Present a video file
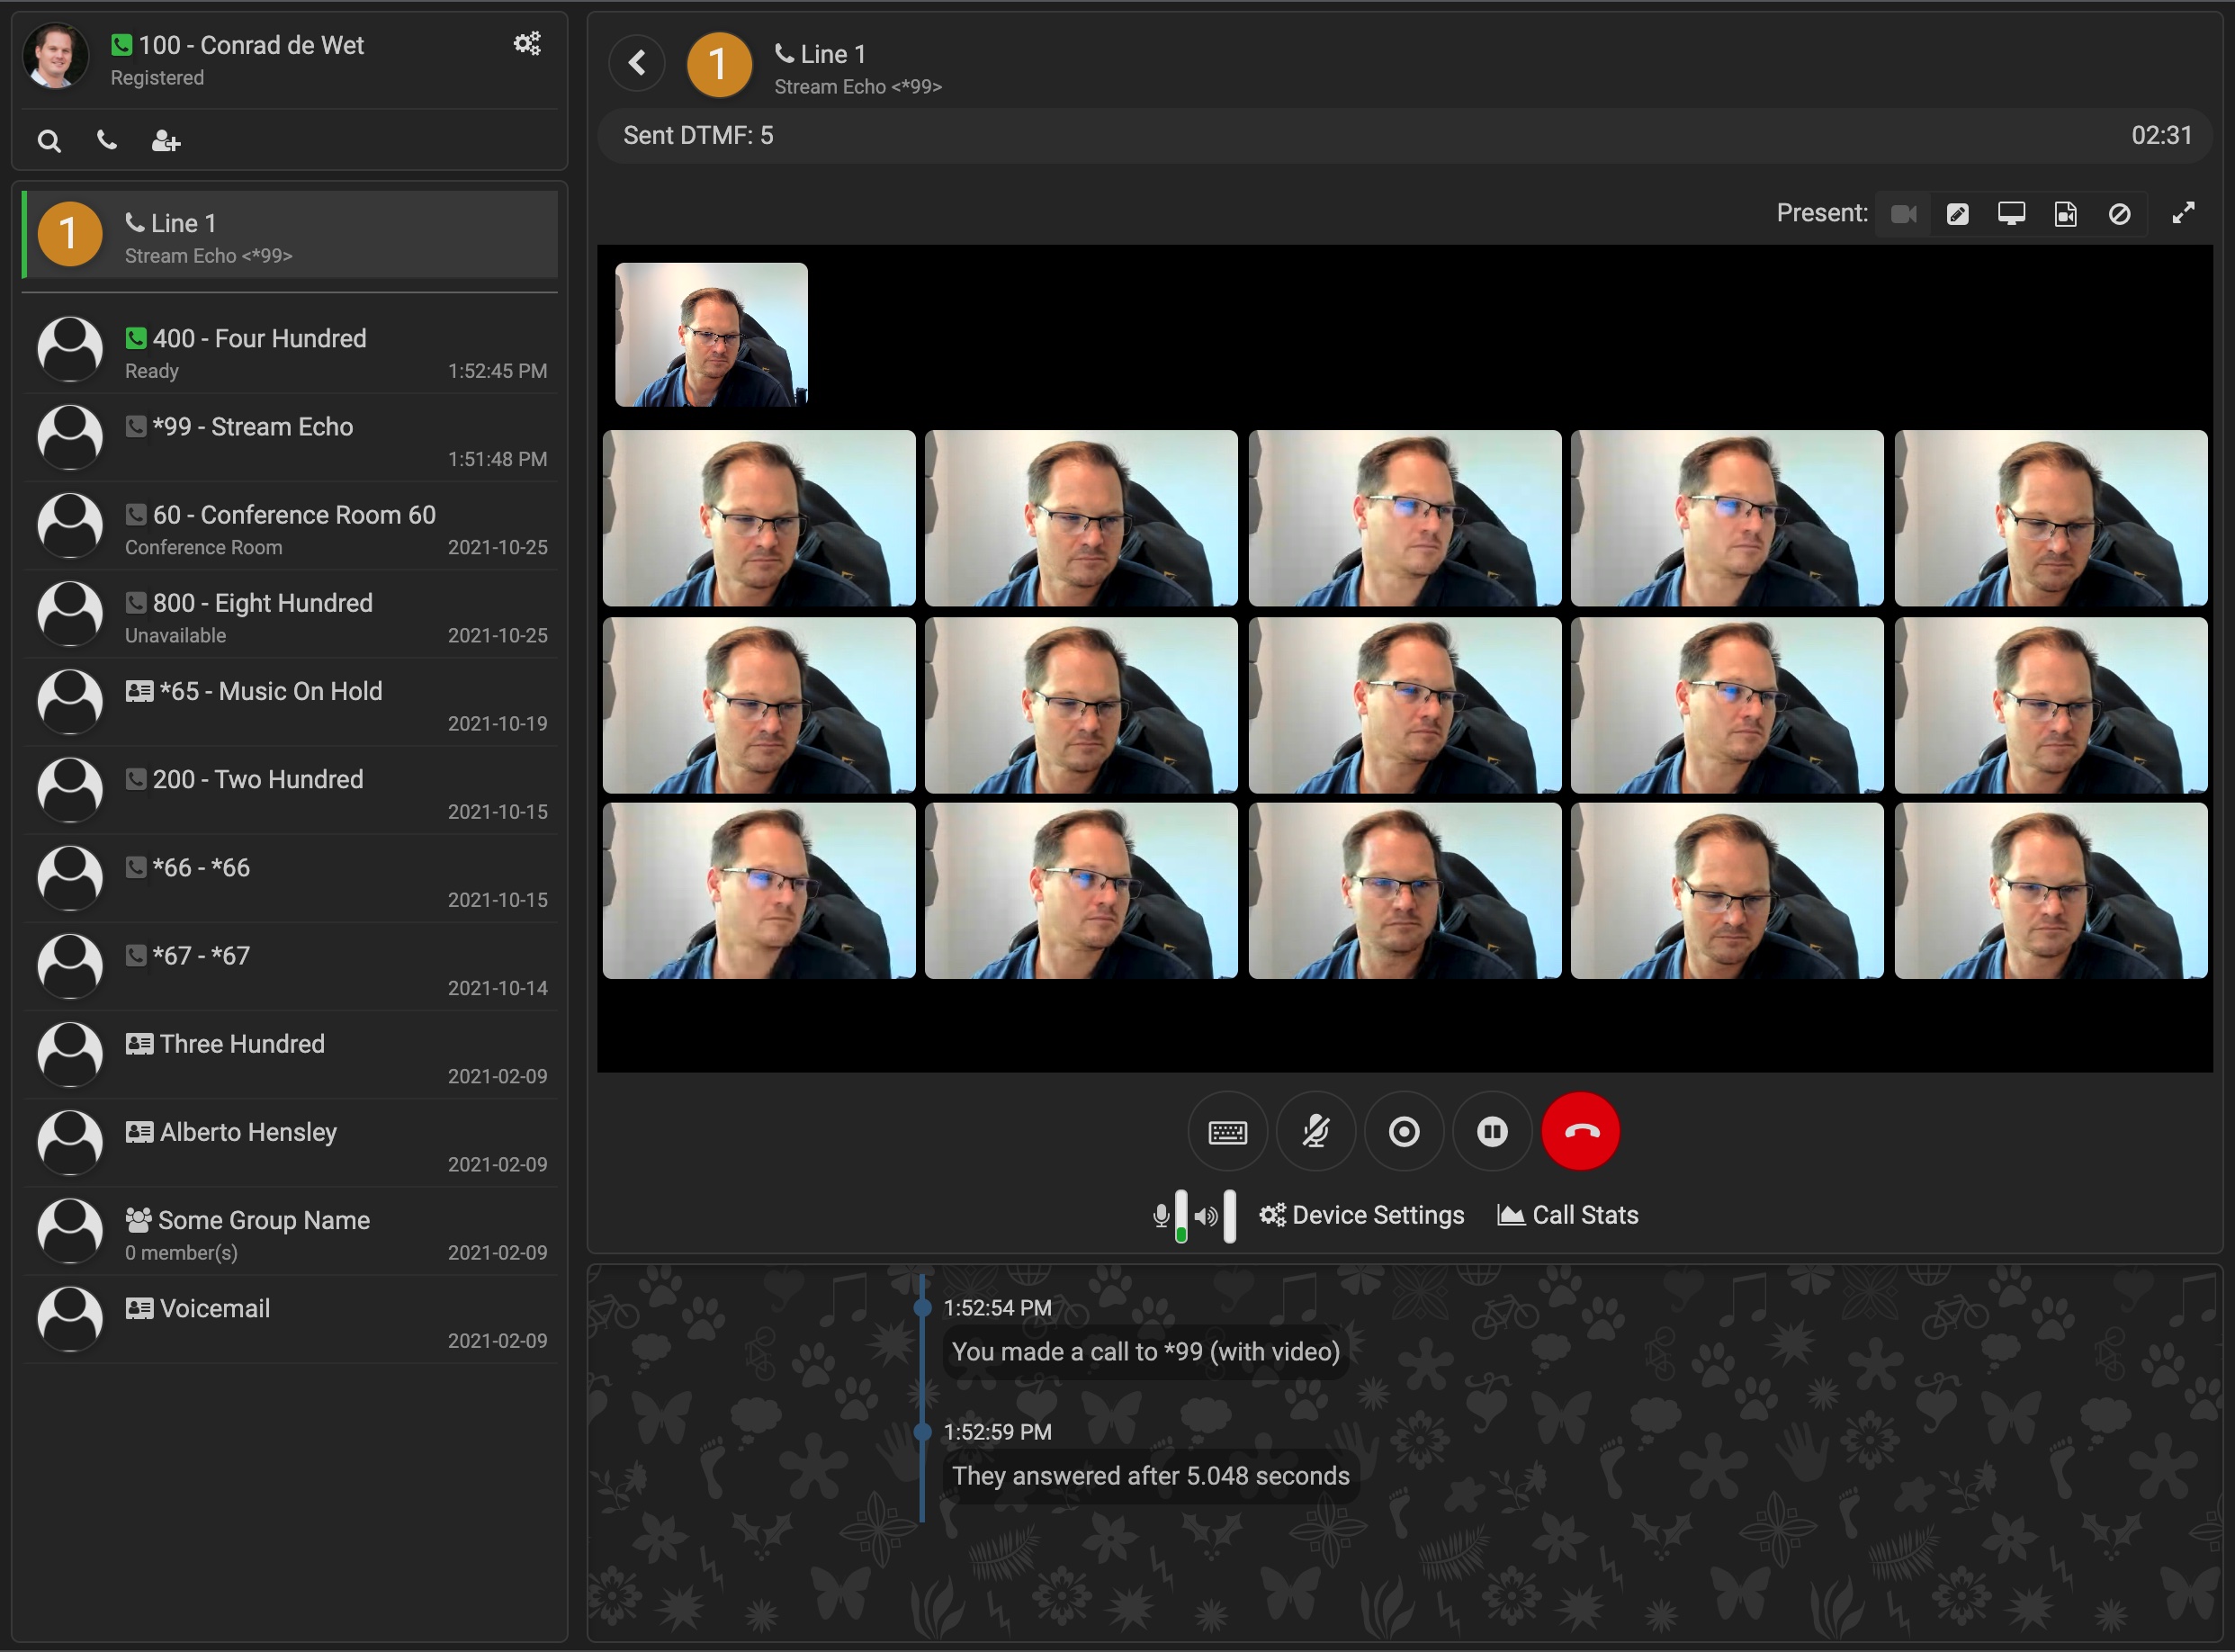 click(2065, 214)
